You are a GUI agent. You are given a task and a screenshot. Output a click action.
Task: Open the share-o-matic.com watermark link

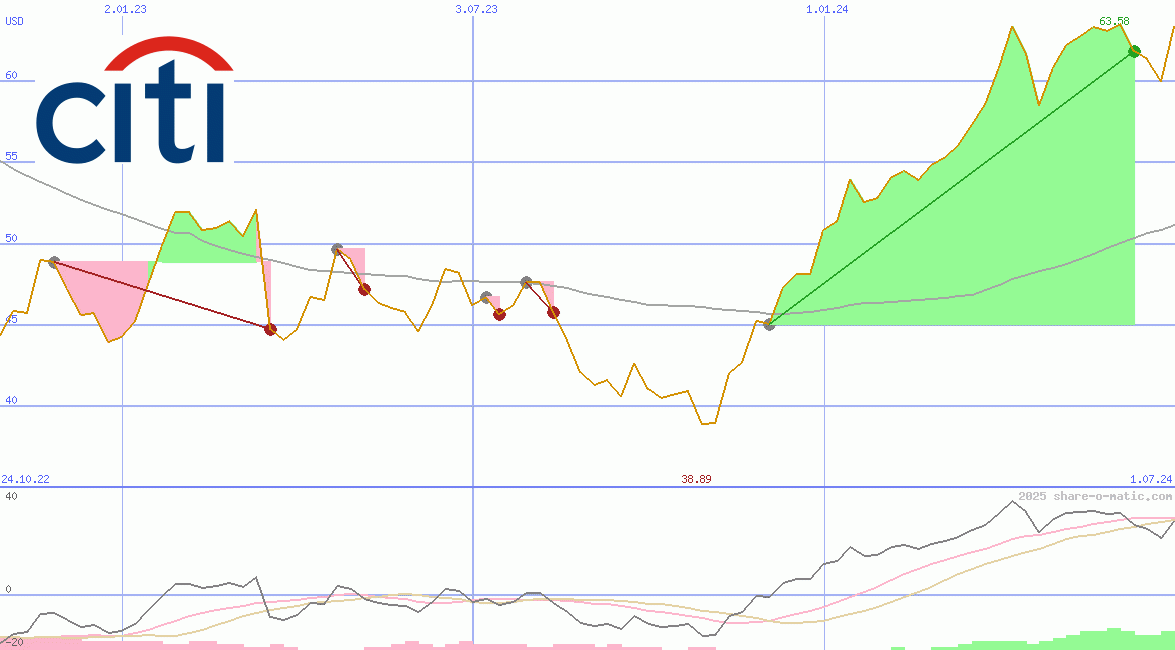(1095, 496)
